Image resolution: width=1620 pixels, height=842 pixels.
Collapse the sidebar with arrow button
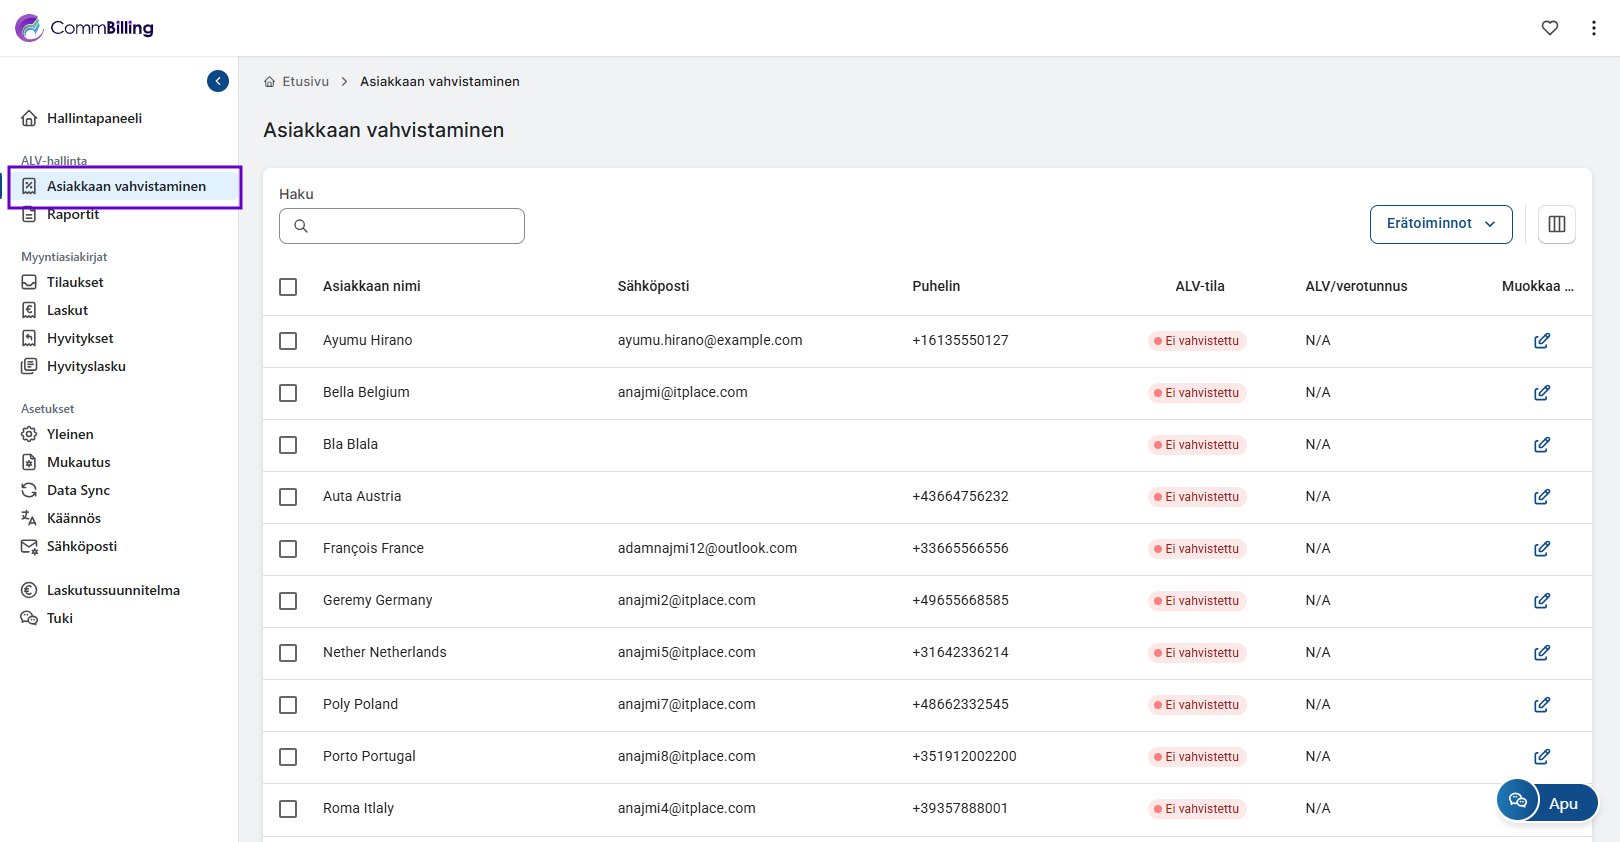(218, 81)
